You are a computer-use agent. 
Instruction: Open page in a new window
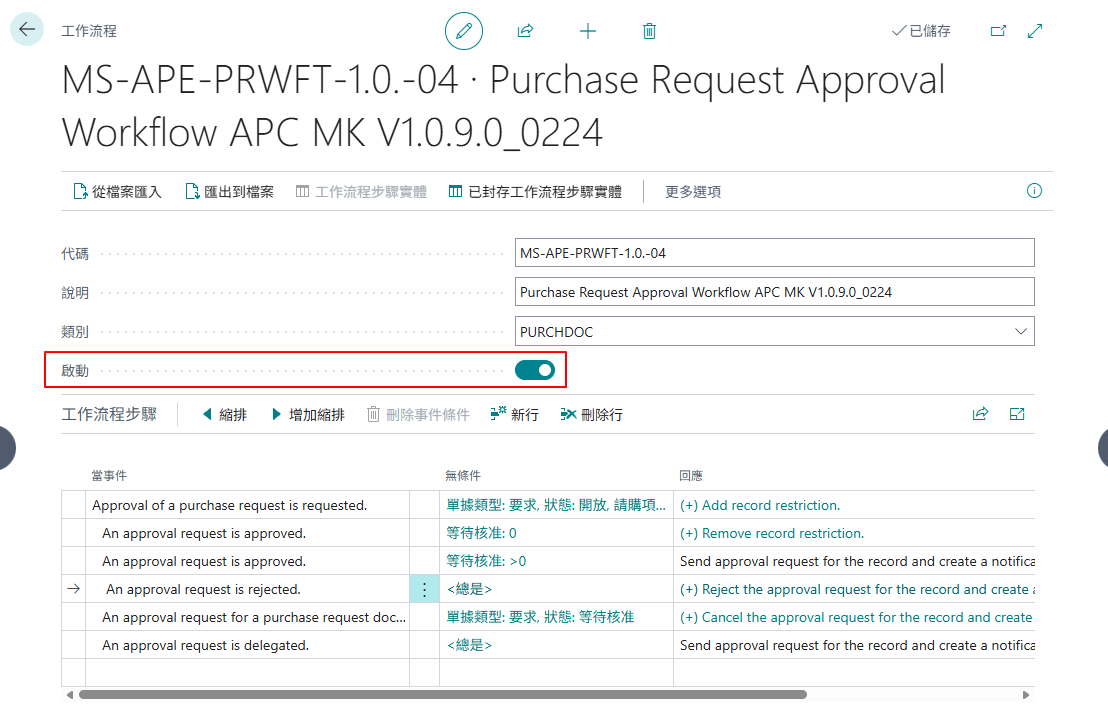[x=998, y=31]
